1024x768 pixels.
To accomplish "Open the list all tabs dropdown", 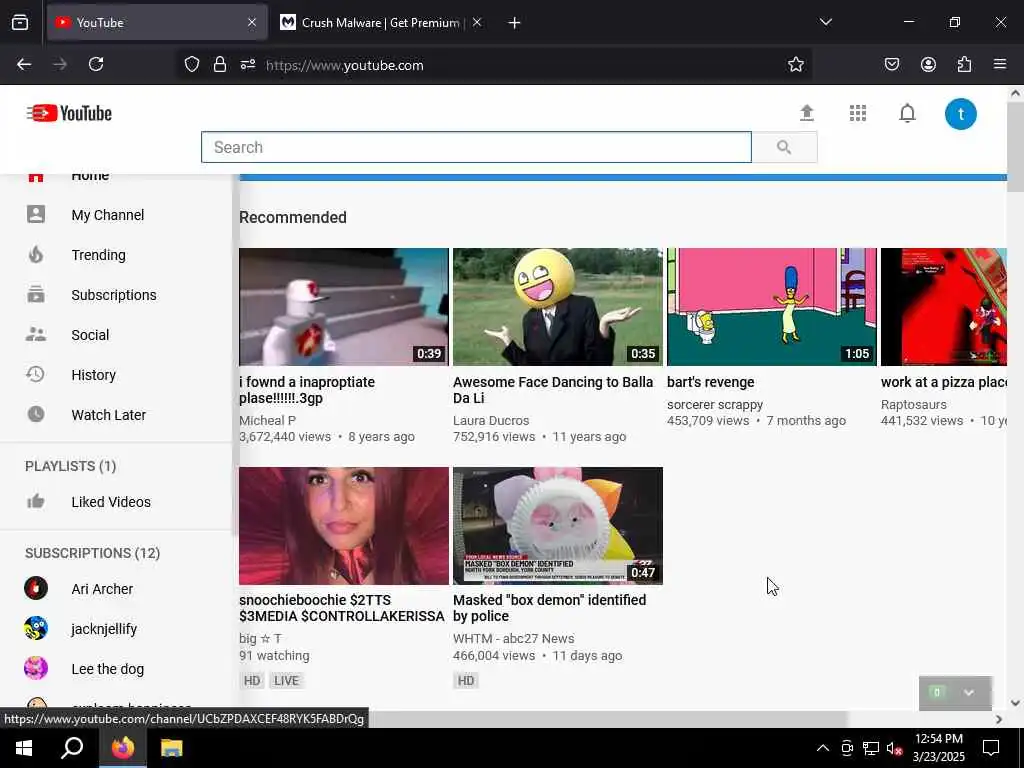I will point(825,22).
